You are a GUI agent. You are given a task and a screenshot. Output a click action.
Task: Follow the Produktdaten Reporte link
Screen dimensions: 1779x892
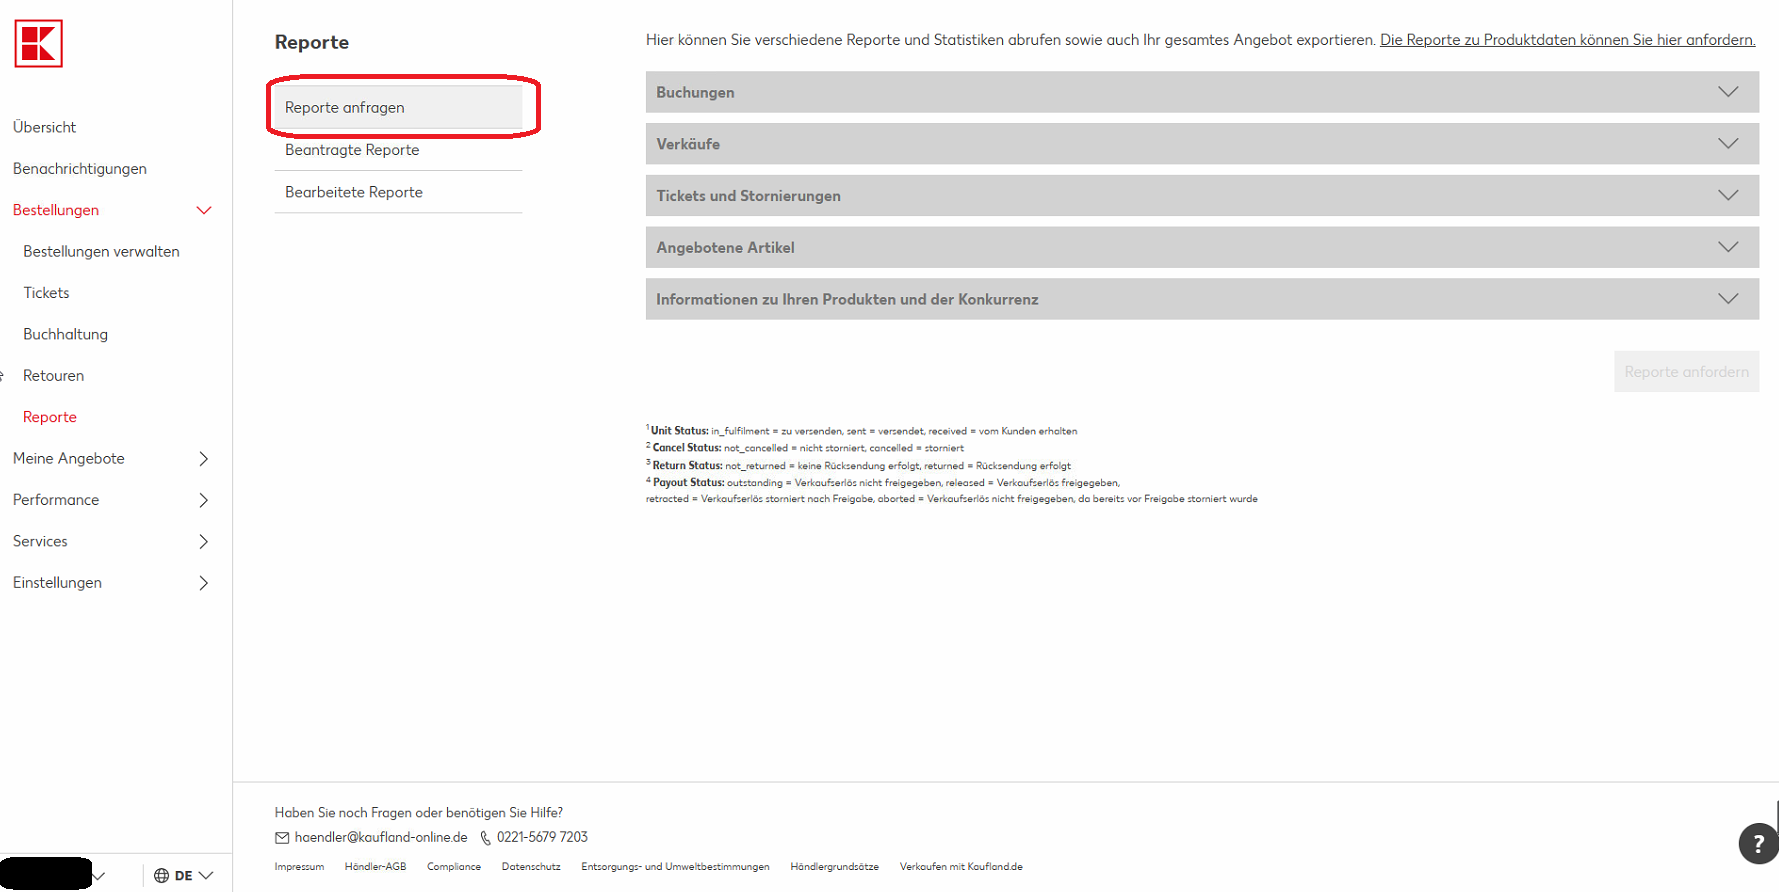tap(1566, 40)
